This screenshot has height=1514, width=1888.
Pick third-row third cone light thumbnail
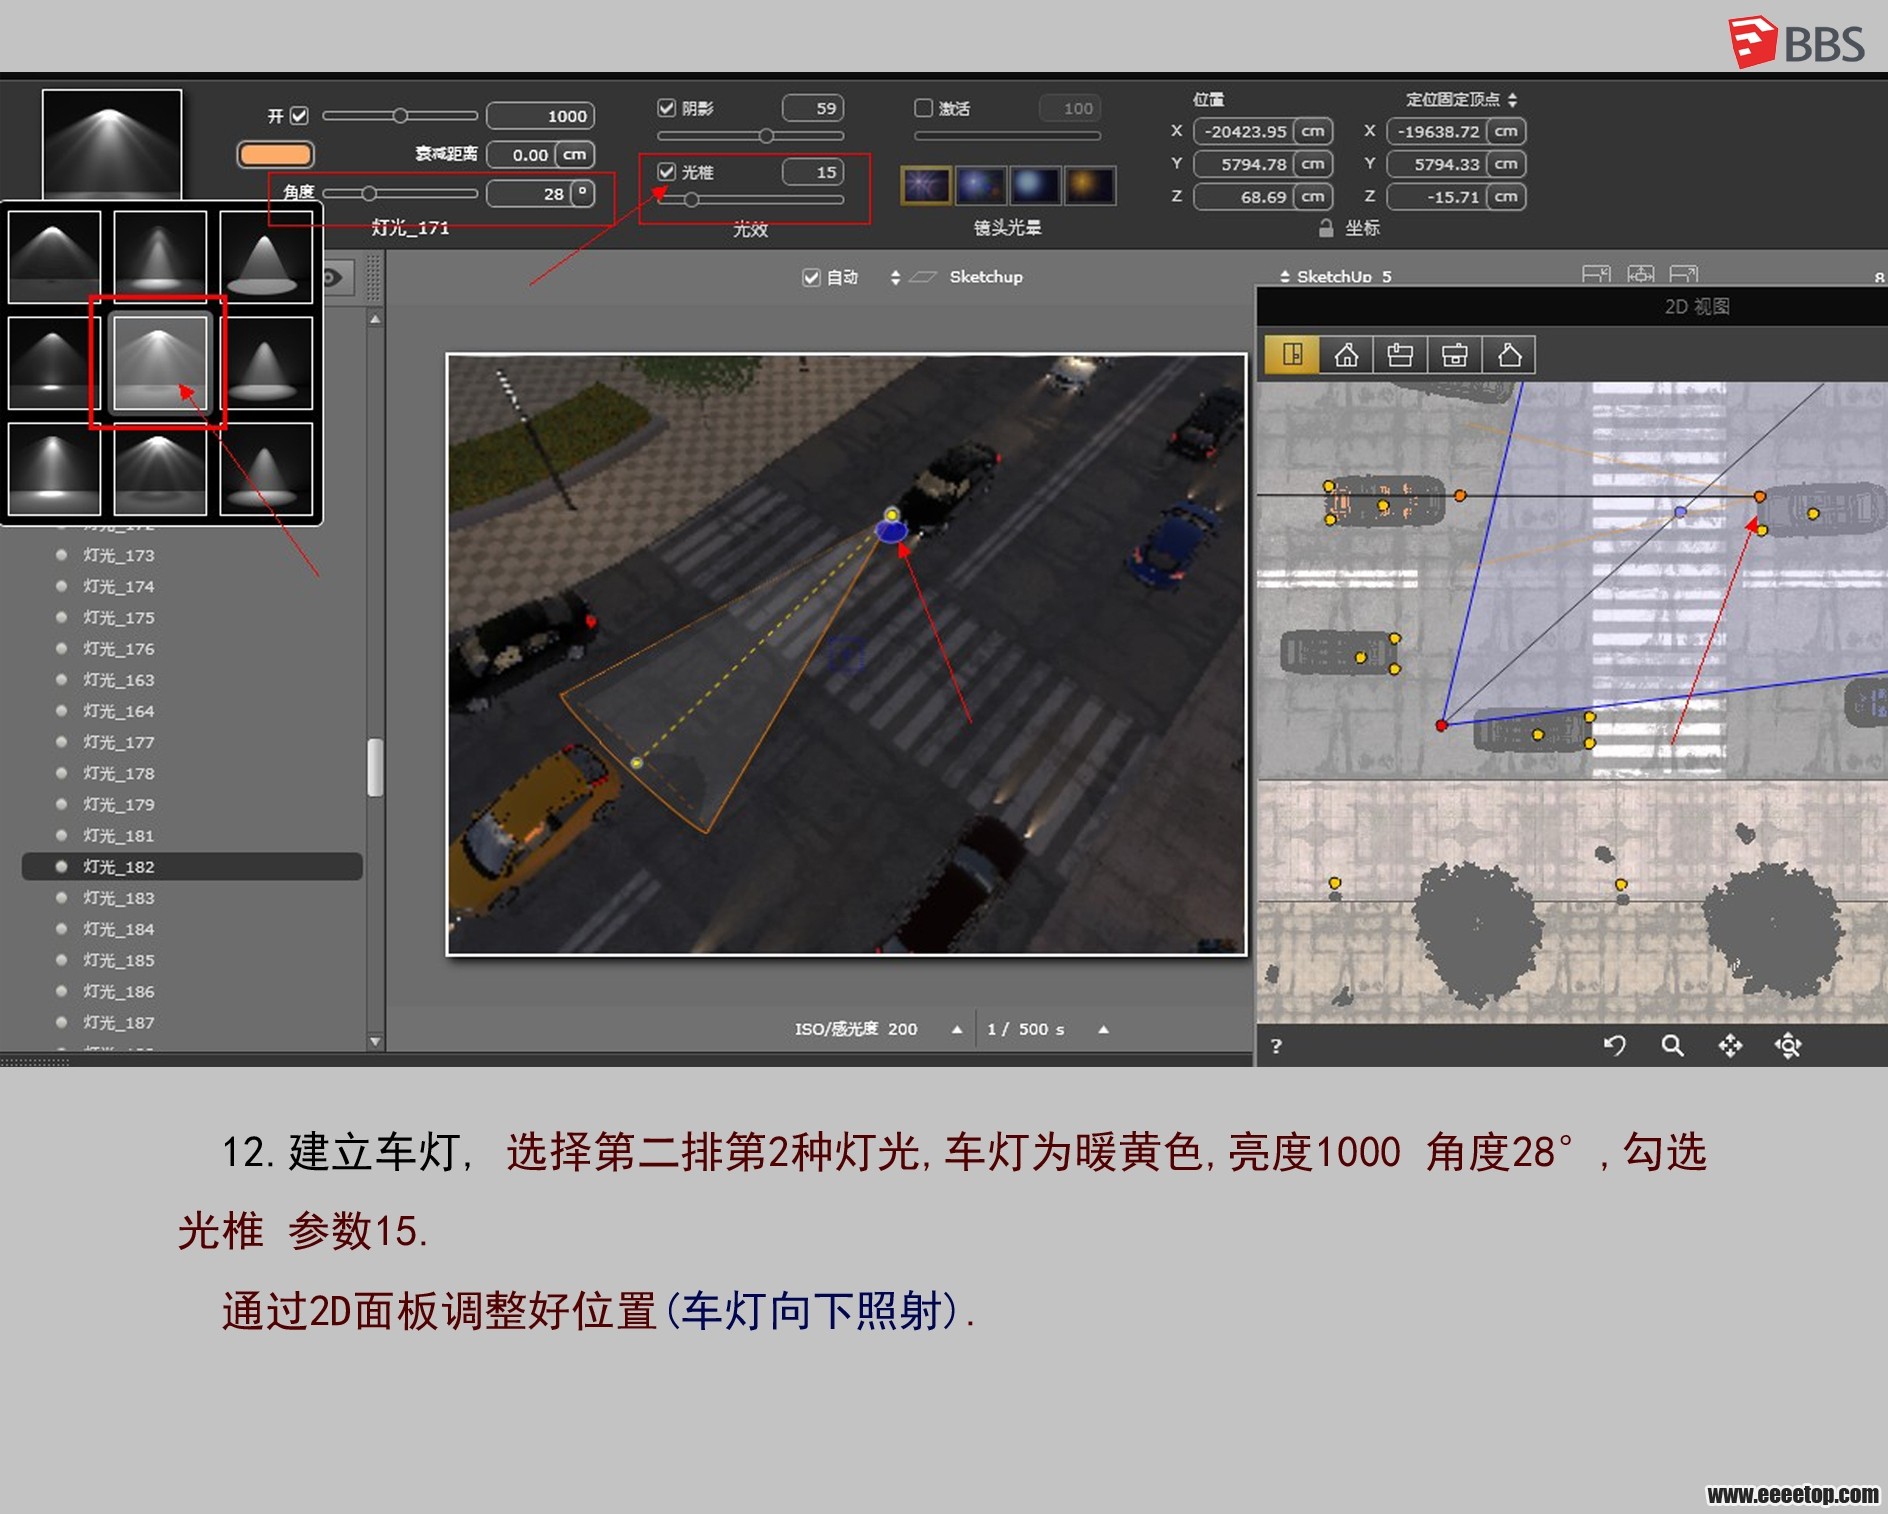266,469
